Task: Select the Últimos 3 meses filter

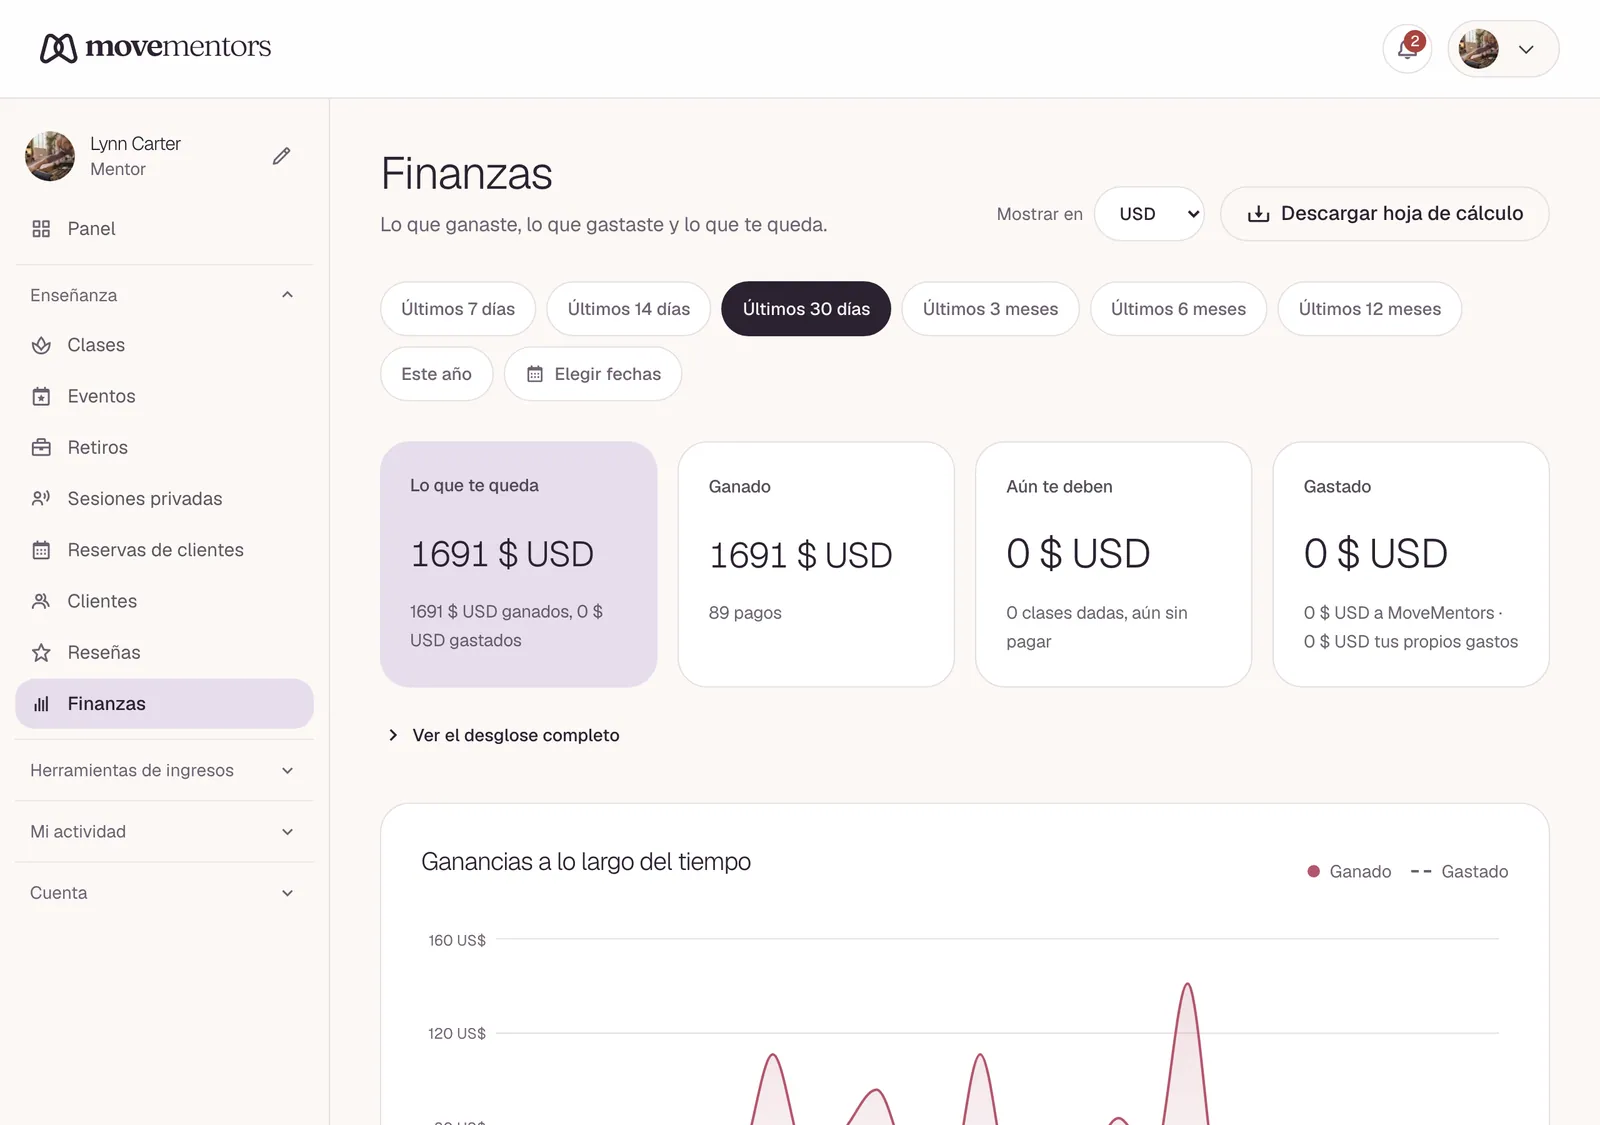Action: (x=990, y=309)
